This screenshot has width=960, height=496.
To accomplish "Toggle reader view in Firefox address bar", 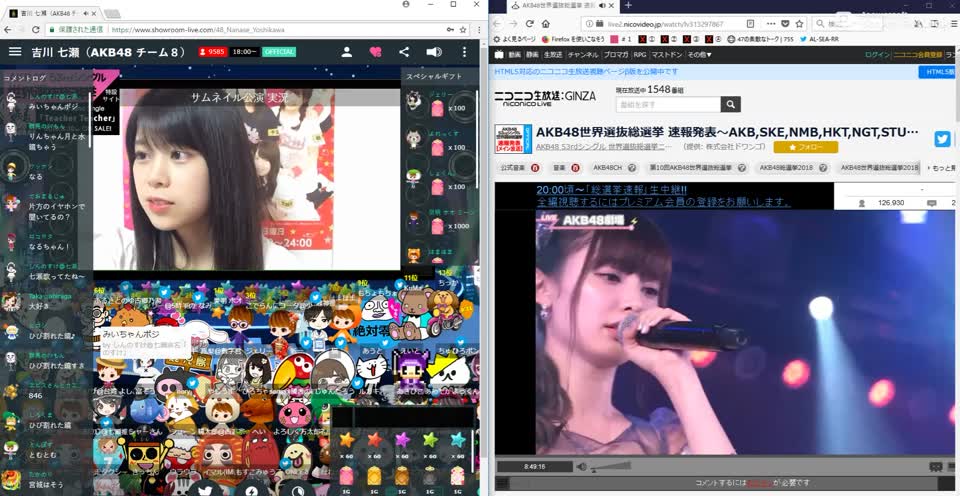I will pos(750,24).
